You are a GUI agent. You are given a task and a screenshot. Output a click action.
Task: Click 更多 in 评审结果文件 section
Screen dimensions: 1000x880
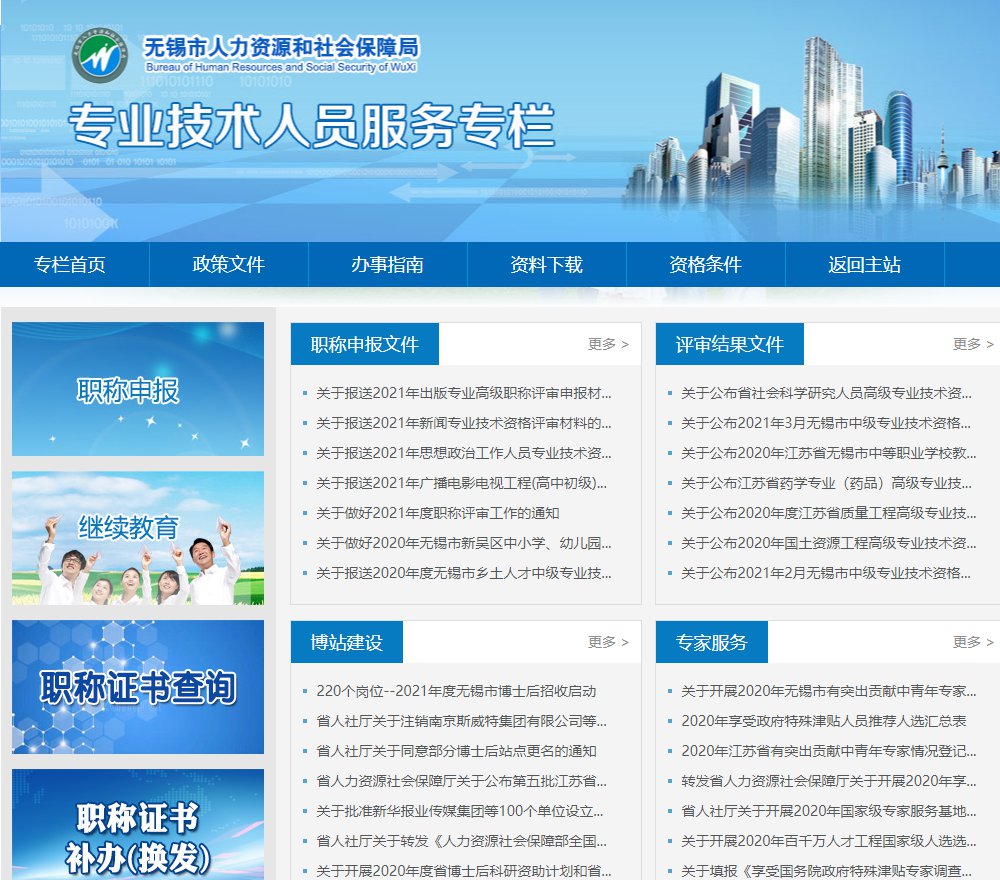[x=973, y=344]
